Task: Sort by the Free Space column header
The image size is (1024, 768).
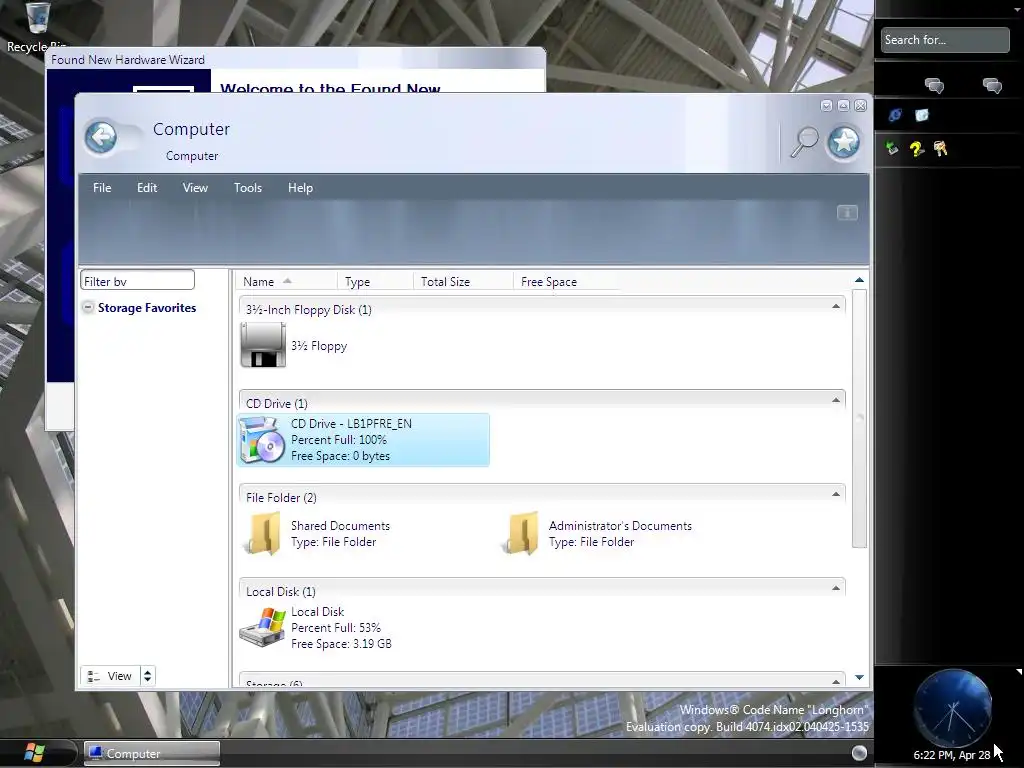Action: [566, 281]
